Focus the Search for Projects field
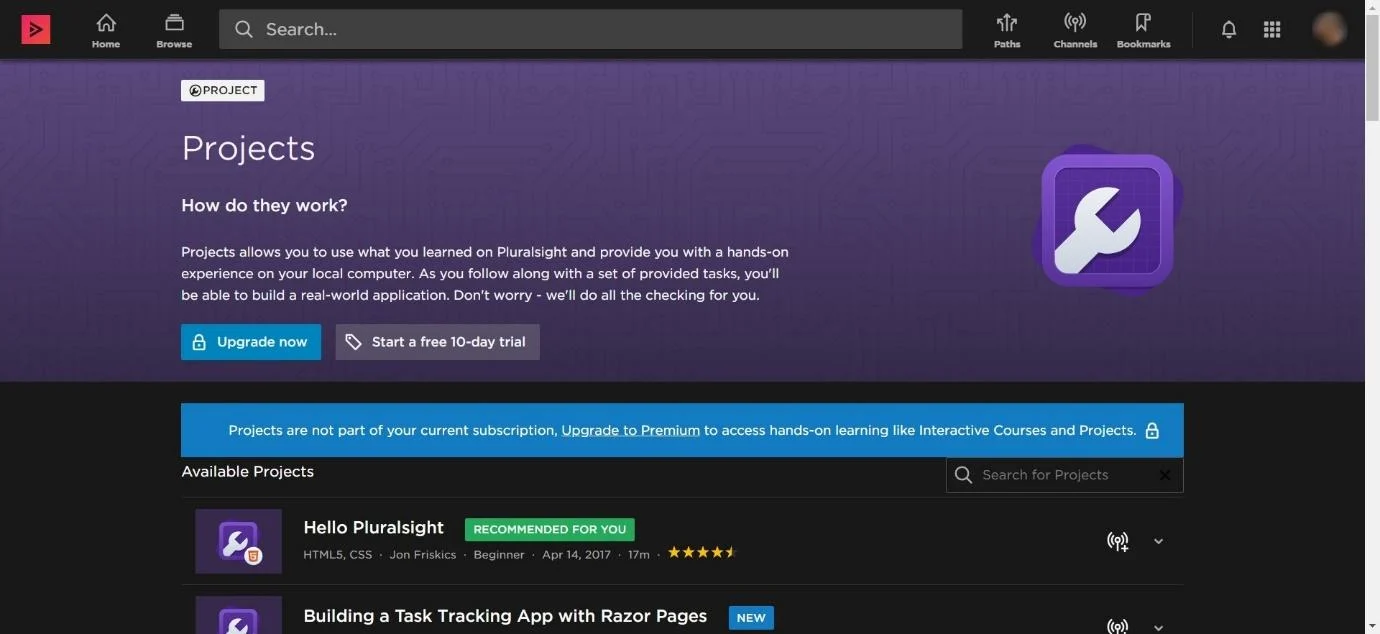Screen dimensions: 1380x634 pos(1064,475)
